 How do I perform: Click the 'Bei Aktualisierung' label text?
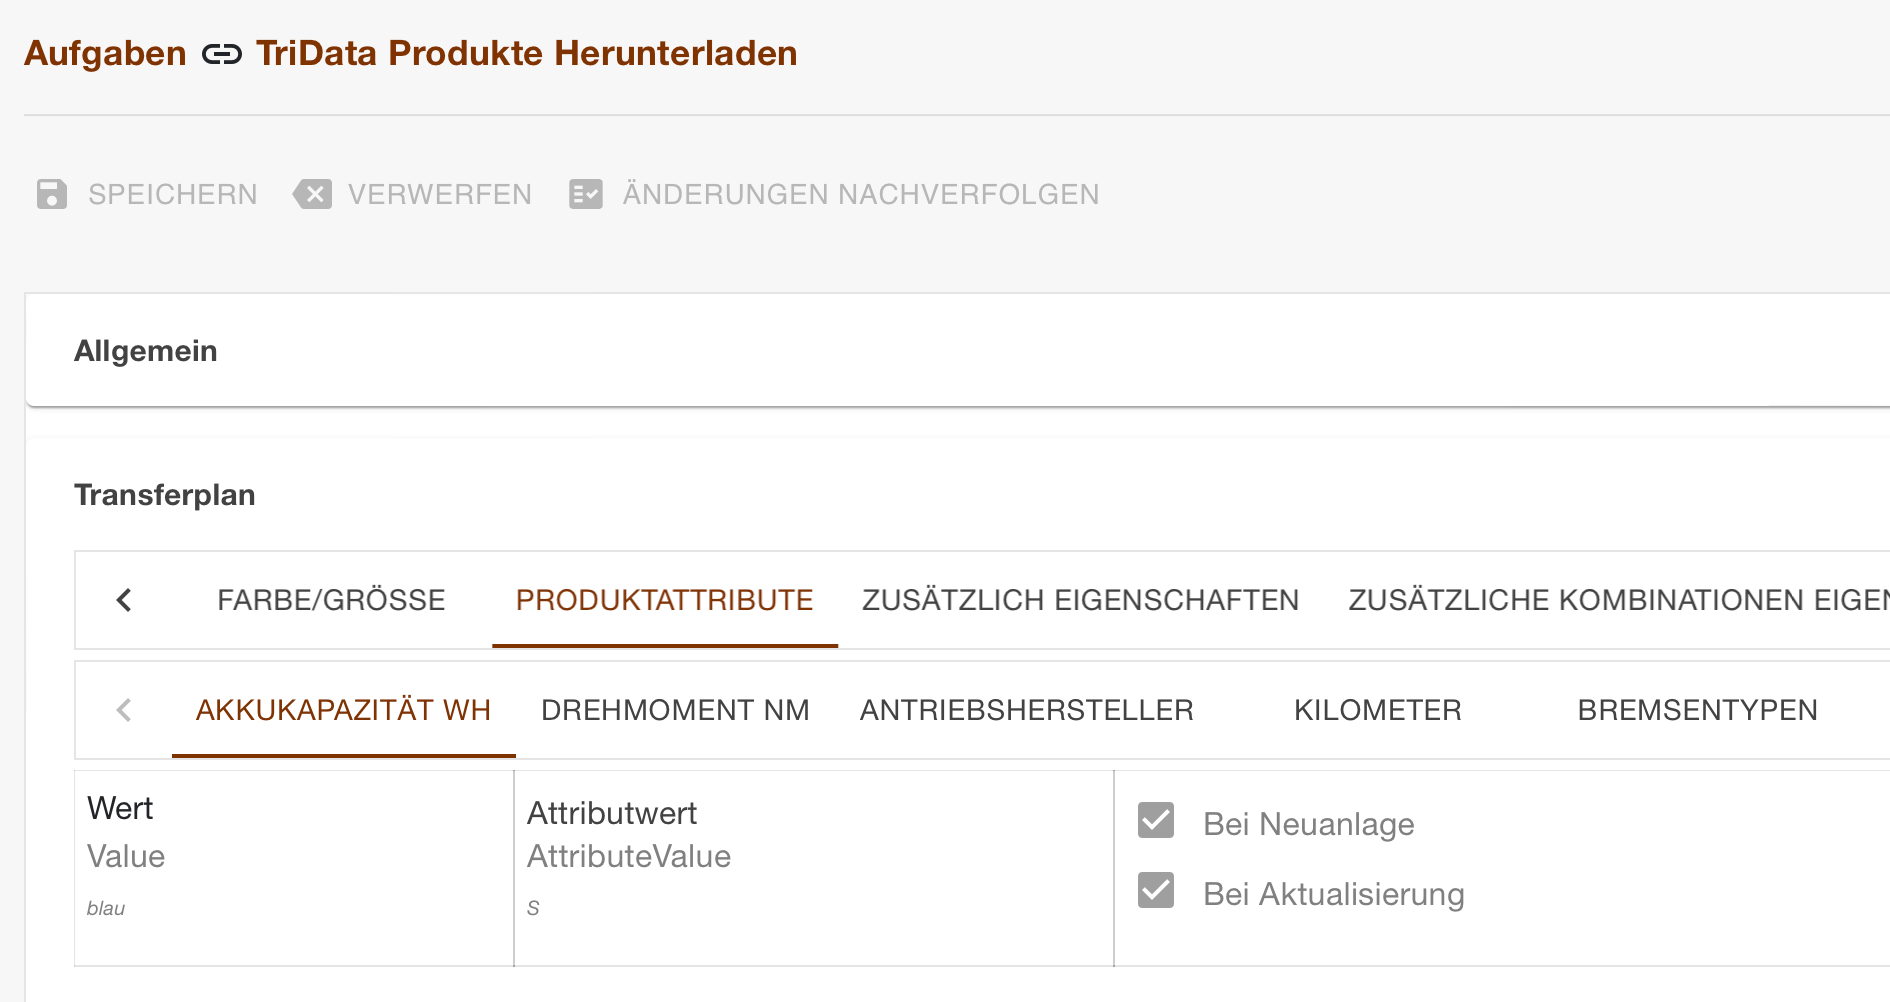1334,894
